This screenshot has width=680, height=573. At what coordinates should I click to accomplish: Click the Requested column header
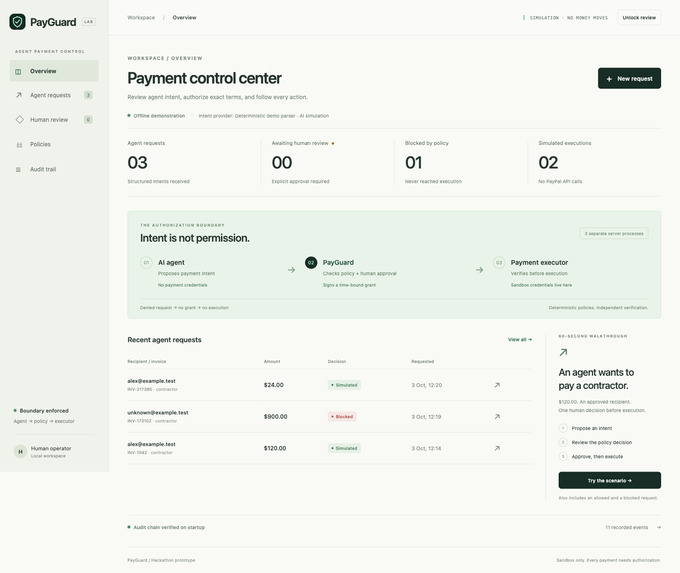(422, 361)
